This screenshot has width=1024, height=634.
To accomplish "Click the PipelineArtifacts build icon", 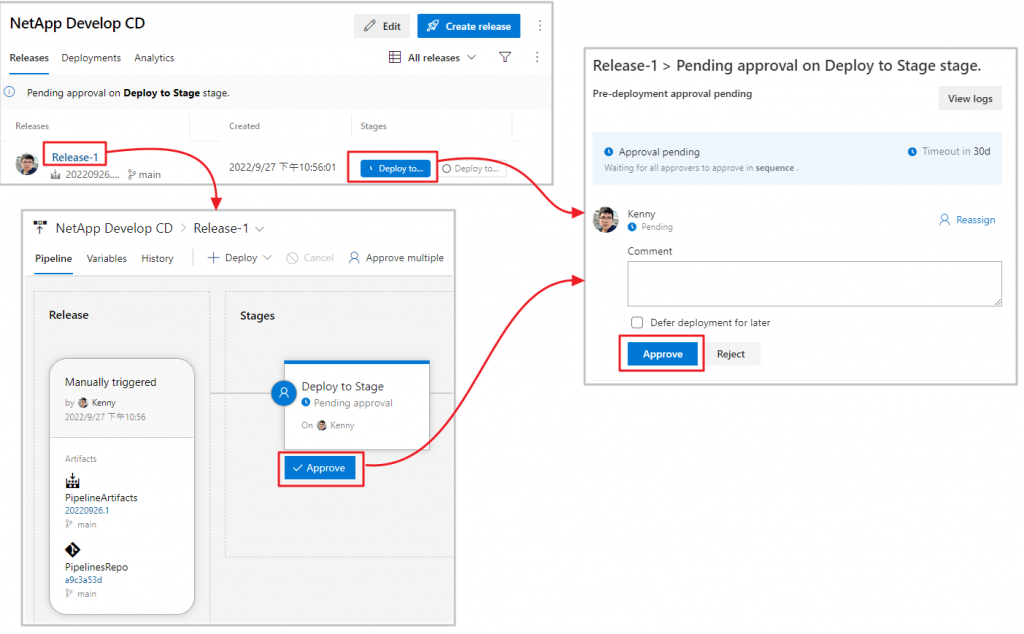I will pos(72,481).
